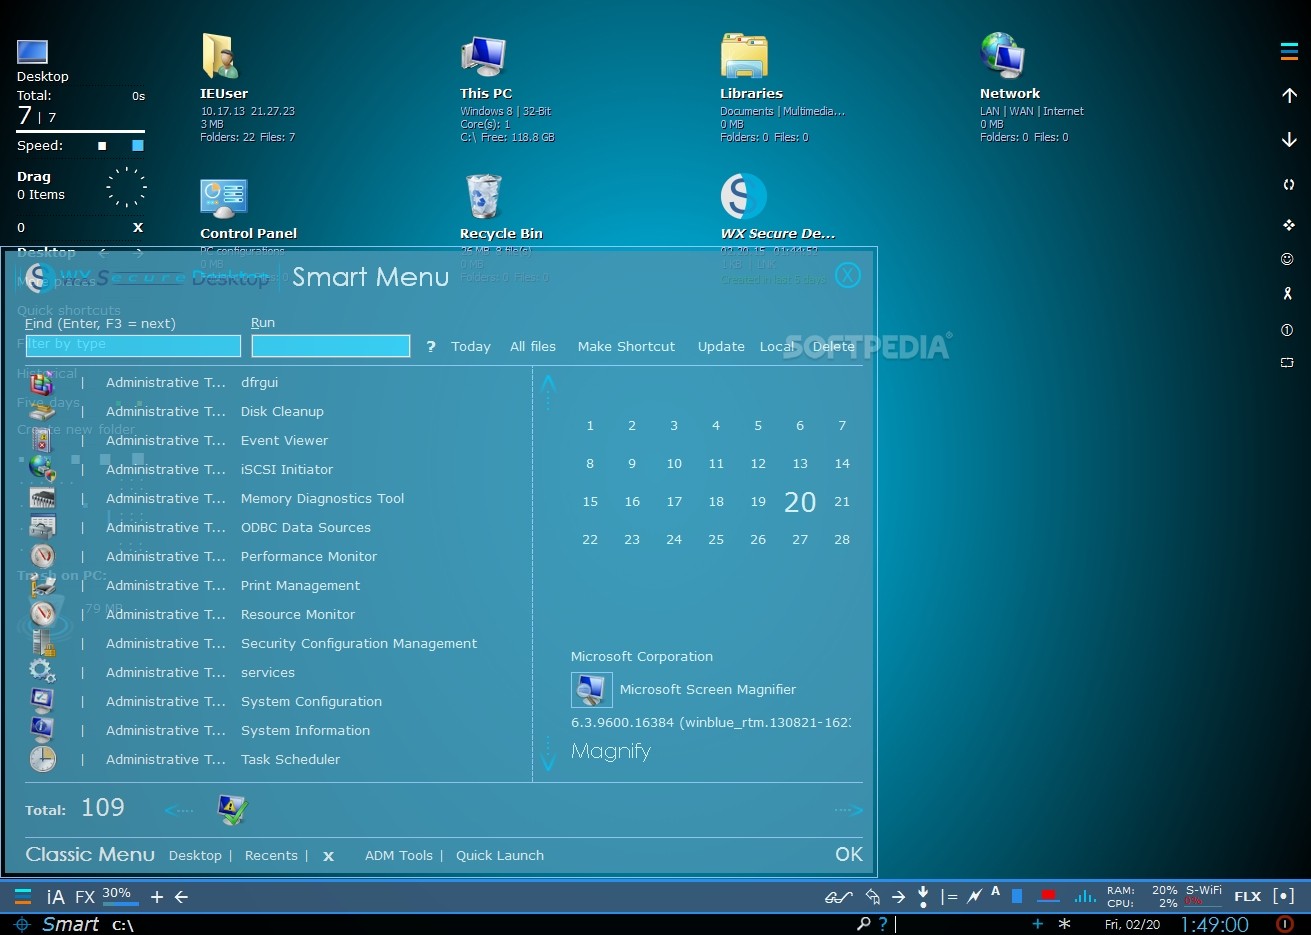The image size is (1311, 935).
Task: Click the search magnifier icon in the bottom bar
Action: tap(863, 924)
